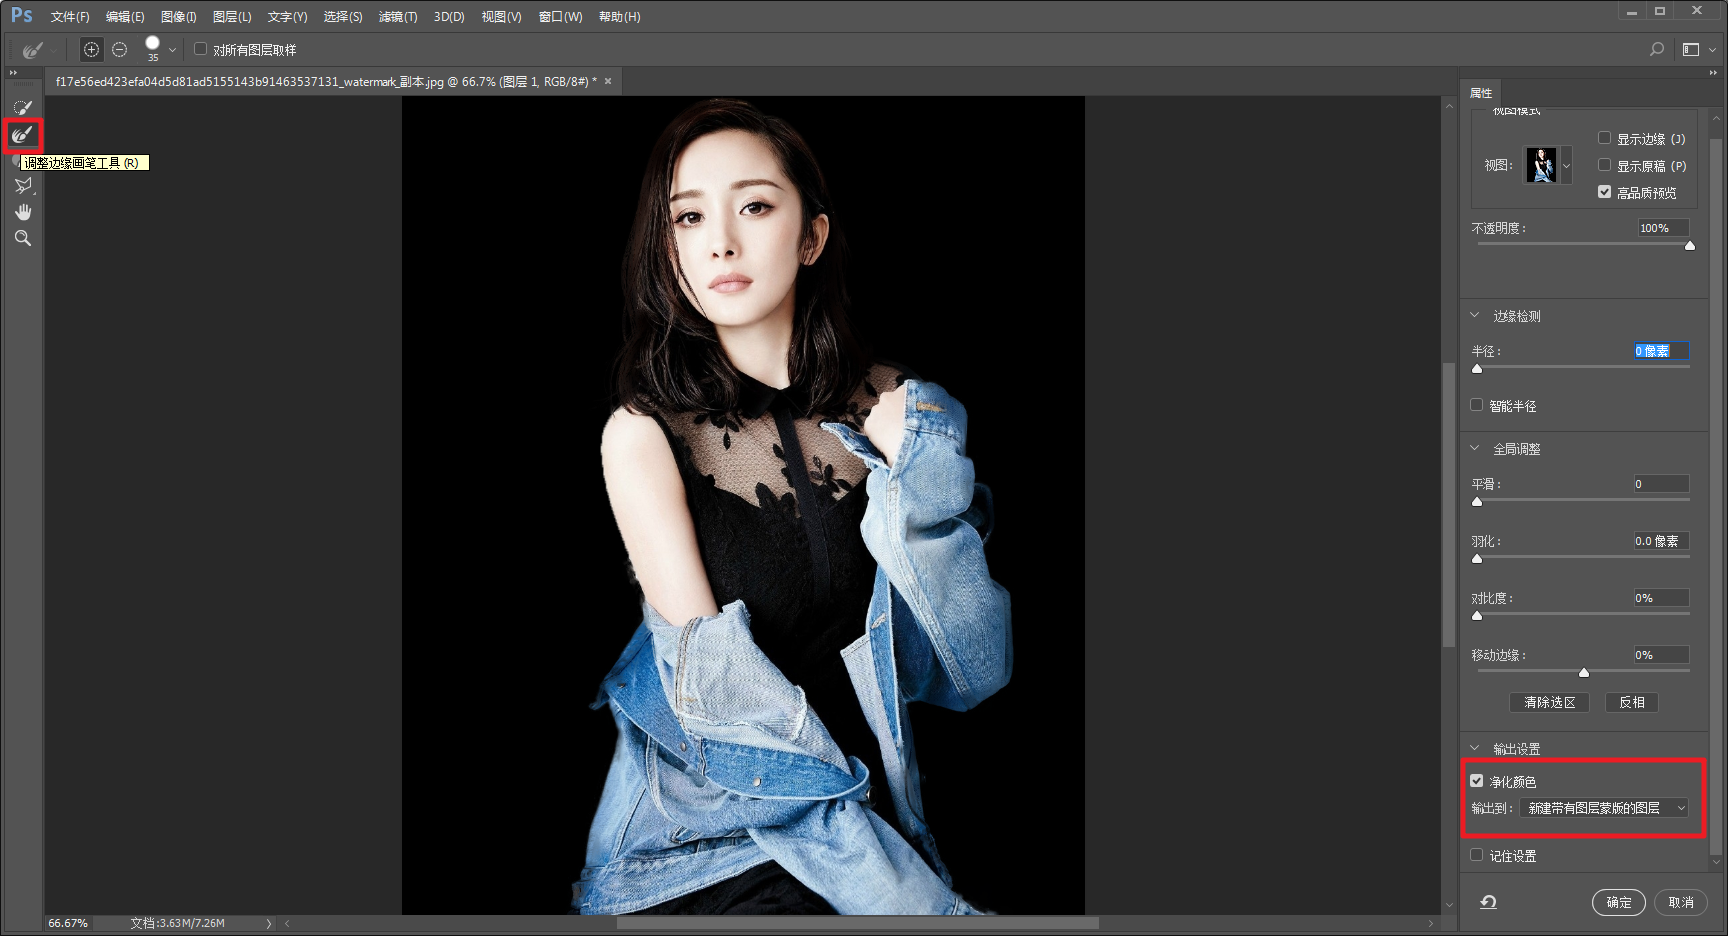Enable 智能半径 checkbox
The width and height of the screenshot is (1728, 936).
(1476, 405)
